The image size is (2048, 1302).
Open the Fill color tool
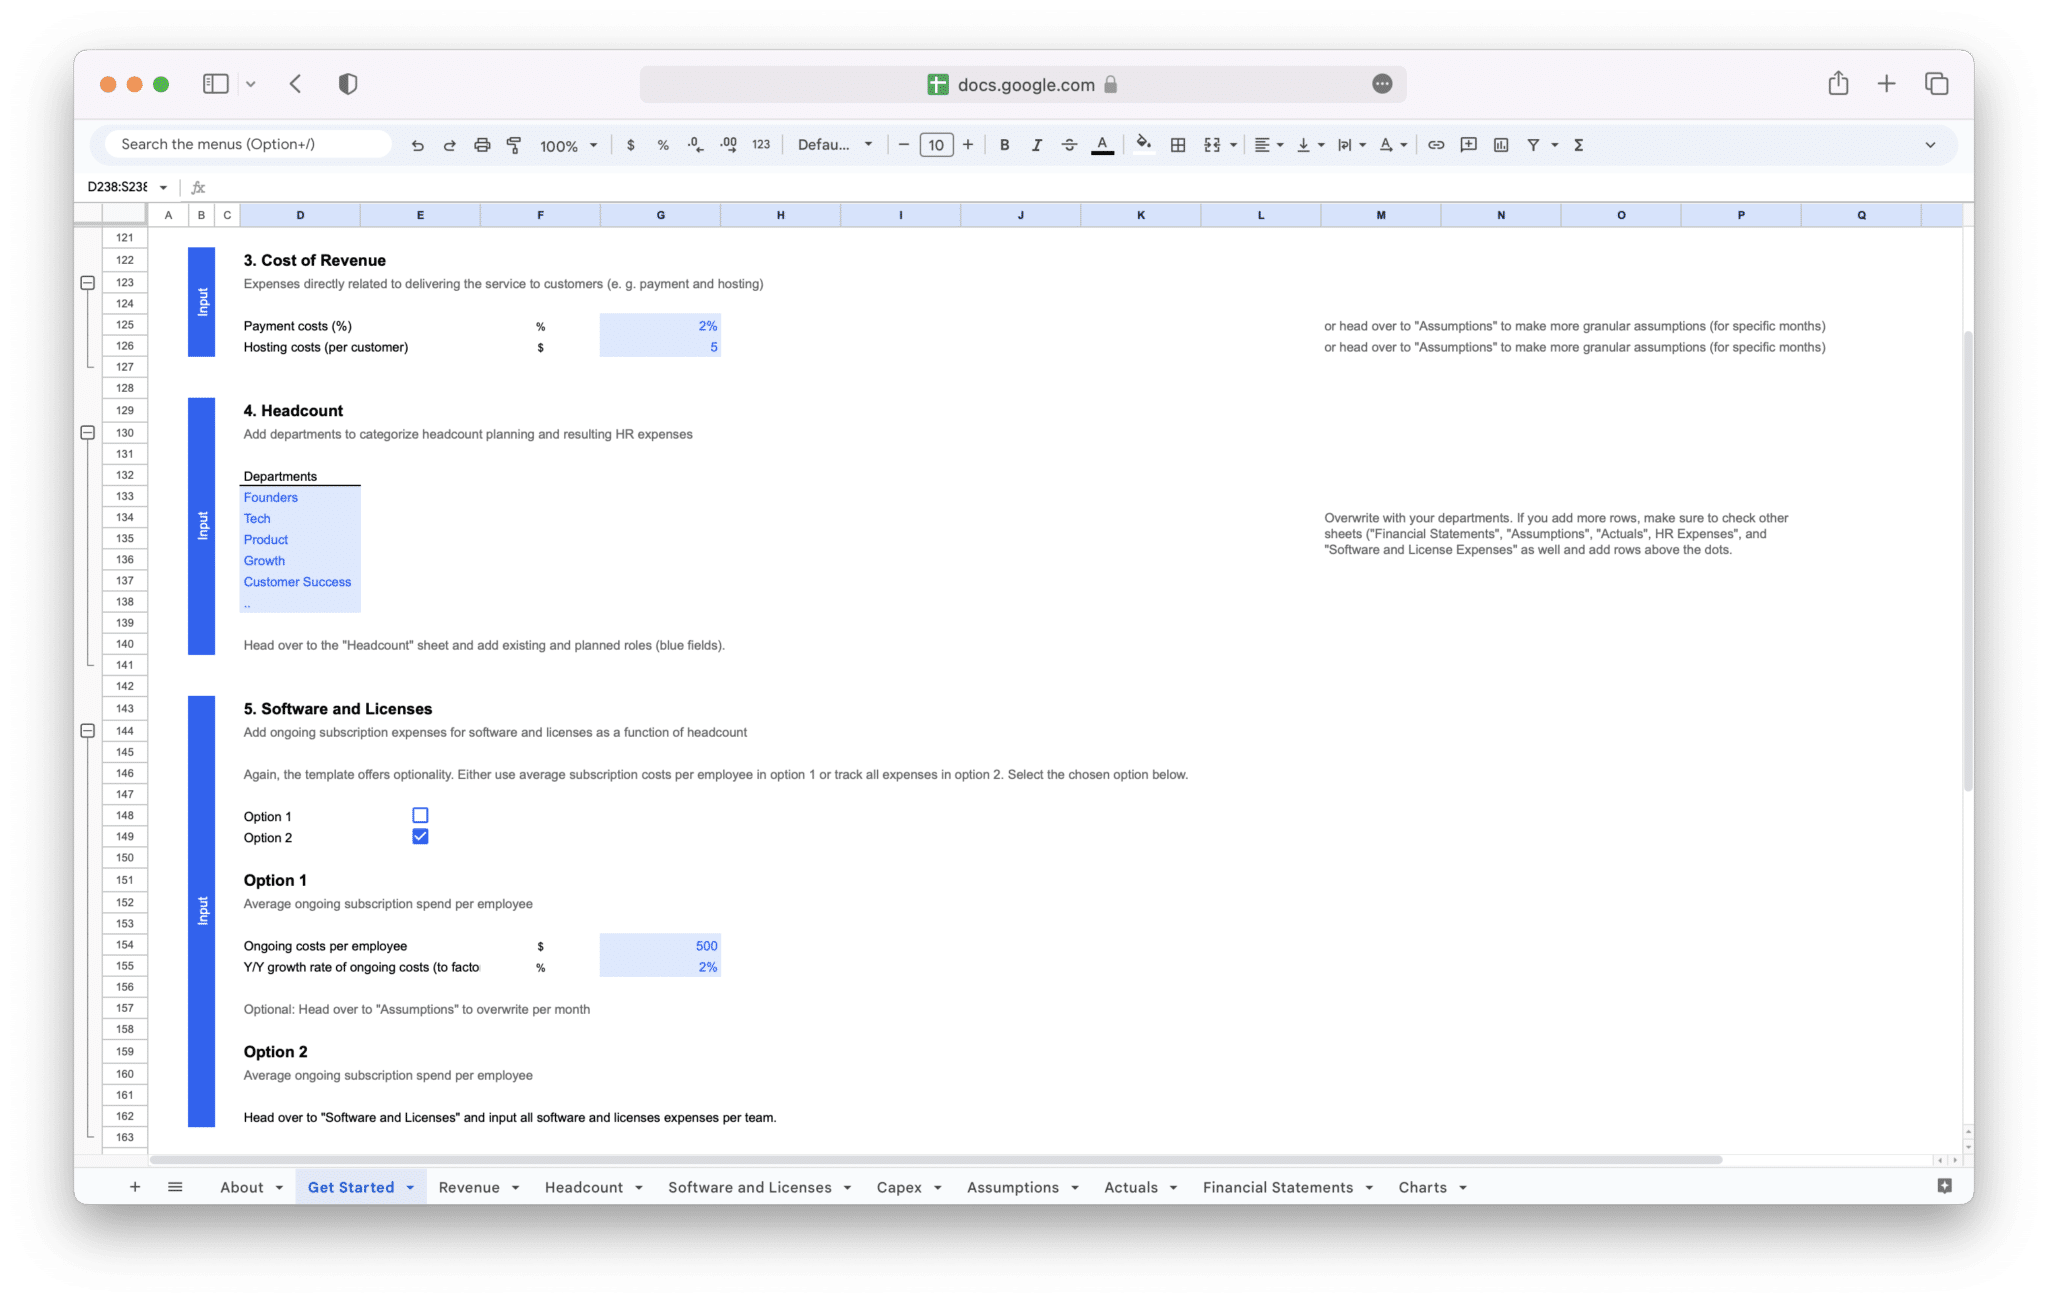tap(1144, 144)
